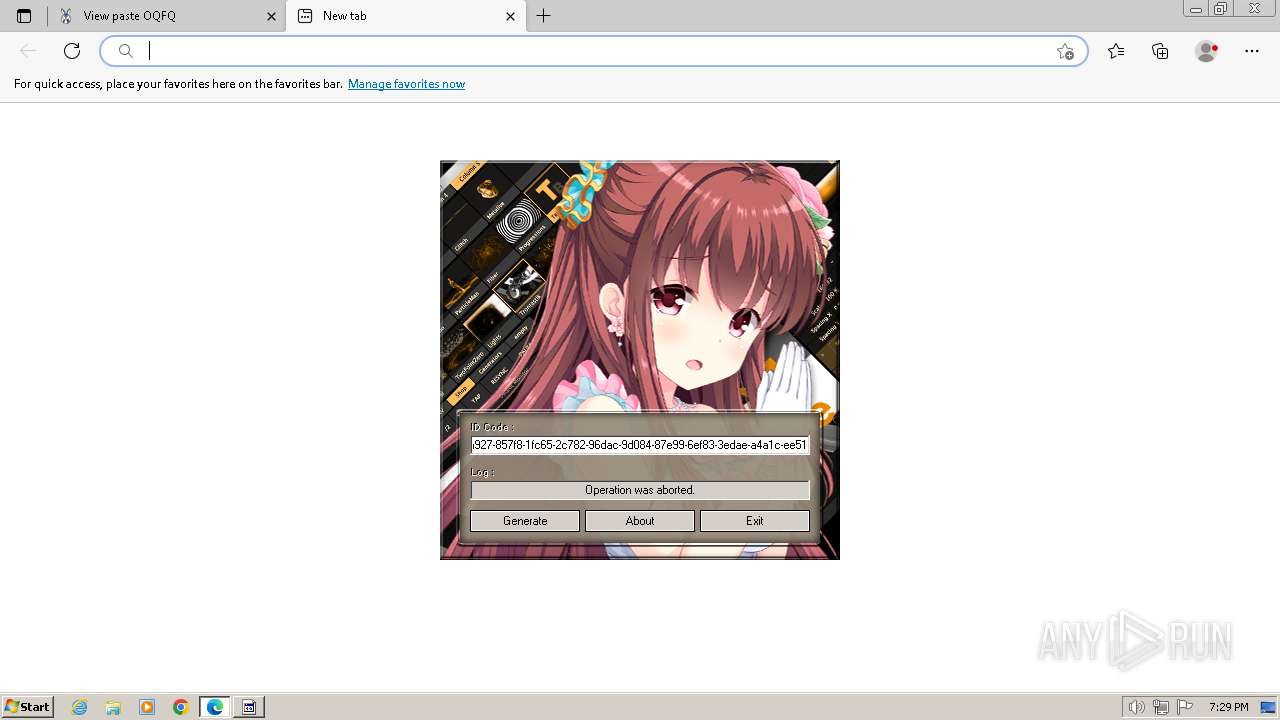
Task: Open the About button in keygen
Action: [640, 521]
